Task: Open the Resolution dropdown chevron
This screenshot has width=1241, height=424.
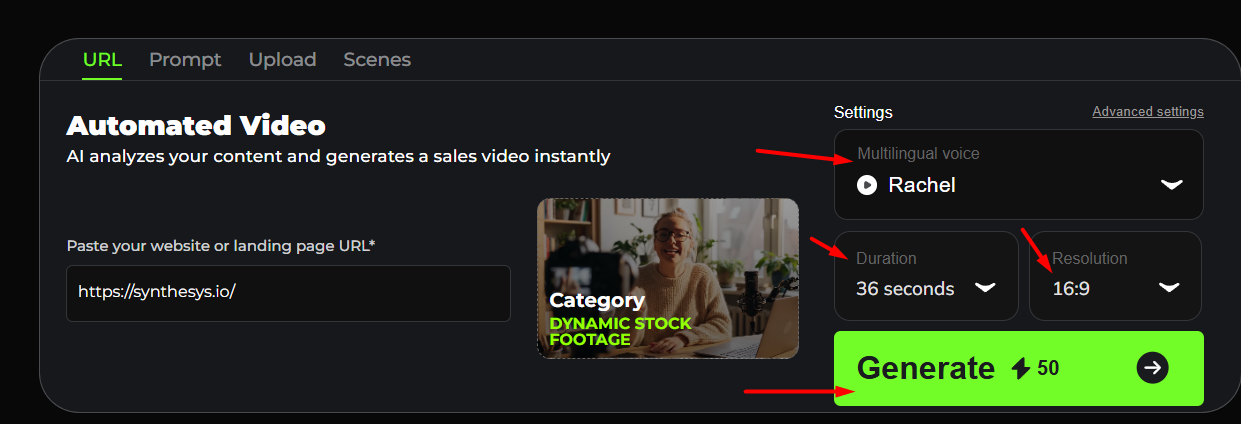Action: 1169,288
